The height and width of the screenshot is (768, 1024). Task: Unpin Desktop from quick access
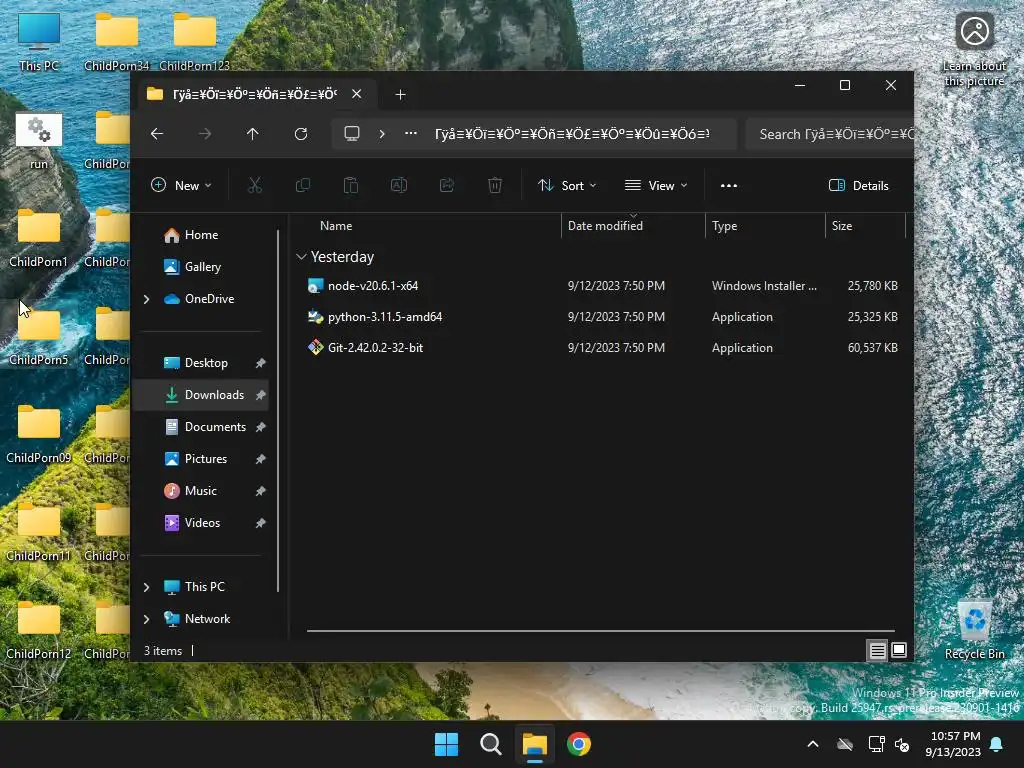coord(261,363)
